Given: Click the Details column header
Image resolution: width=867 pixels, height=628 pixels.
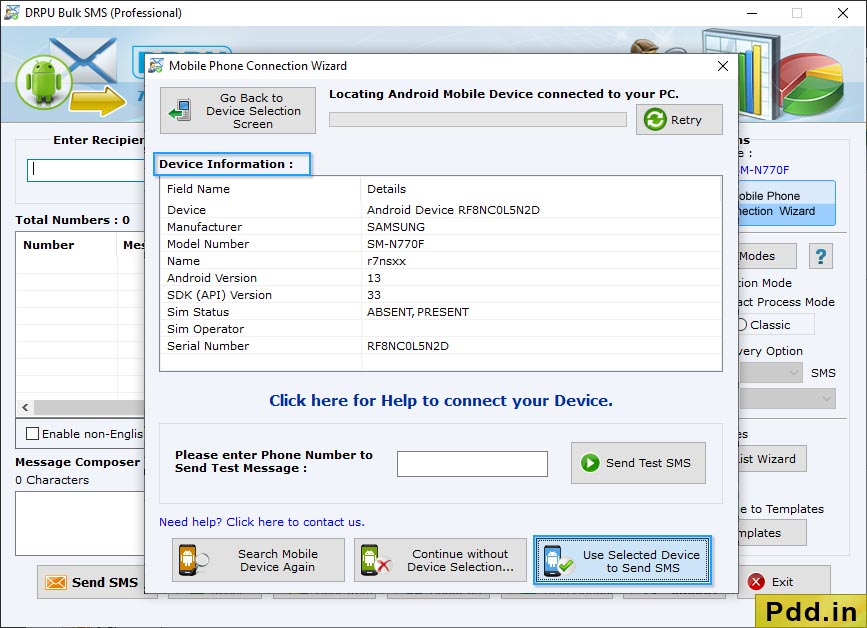Looking at the screenshot, I should 541,189.
